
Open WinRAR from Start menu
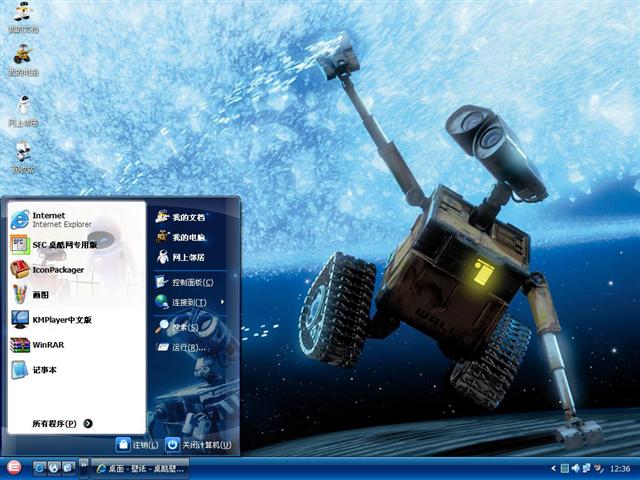tap(76, 345)
